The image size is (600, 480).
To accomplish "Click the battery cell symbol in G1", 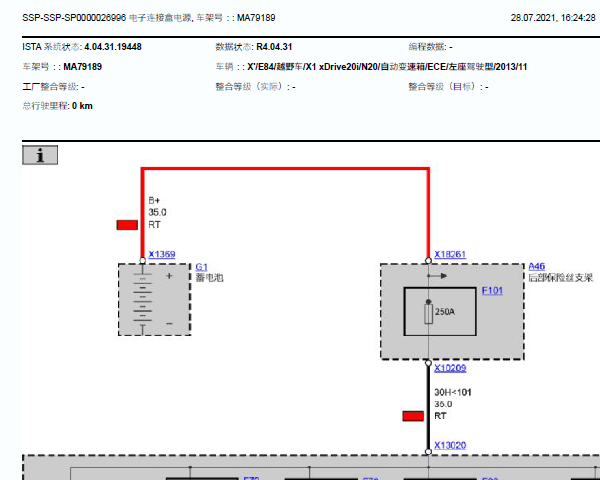I will point(143,300).
